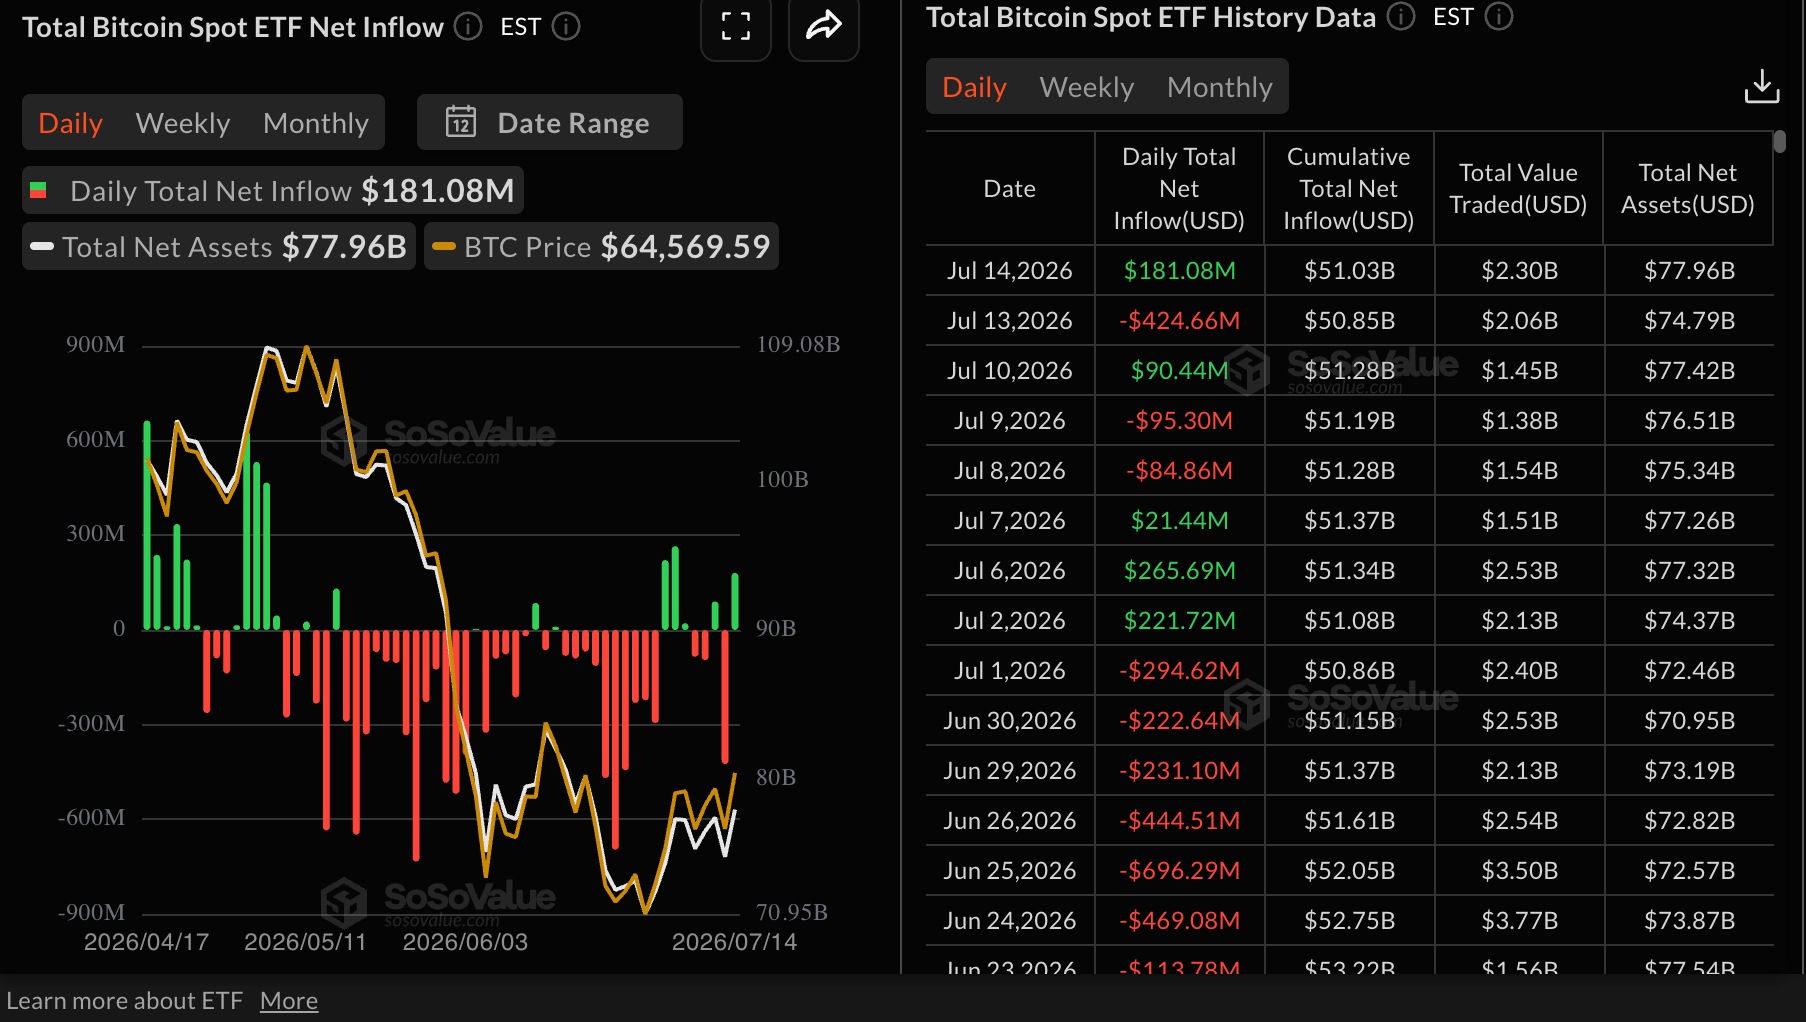1806x1022 pixels.
Task: Click the -$696.29M outflow cell
Action: tap(1180, 871)
